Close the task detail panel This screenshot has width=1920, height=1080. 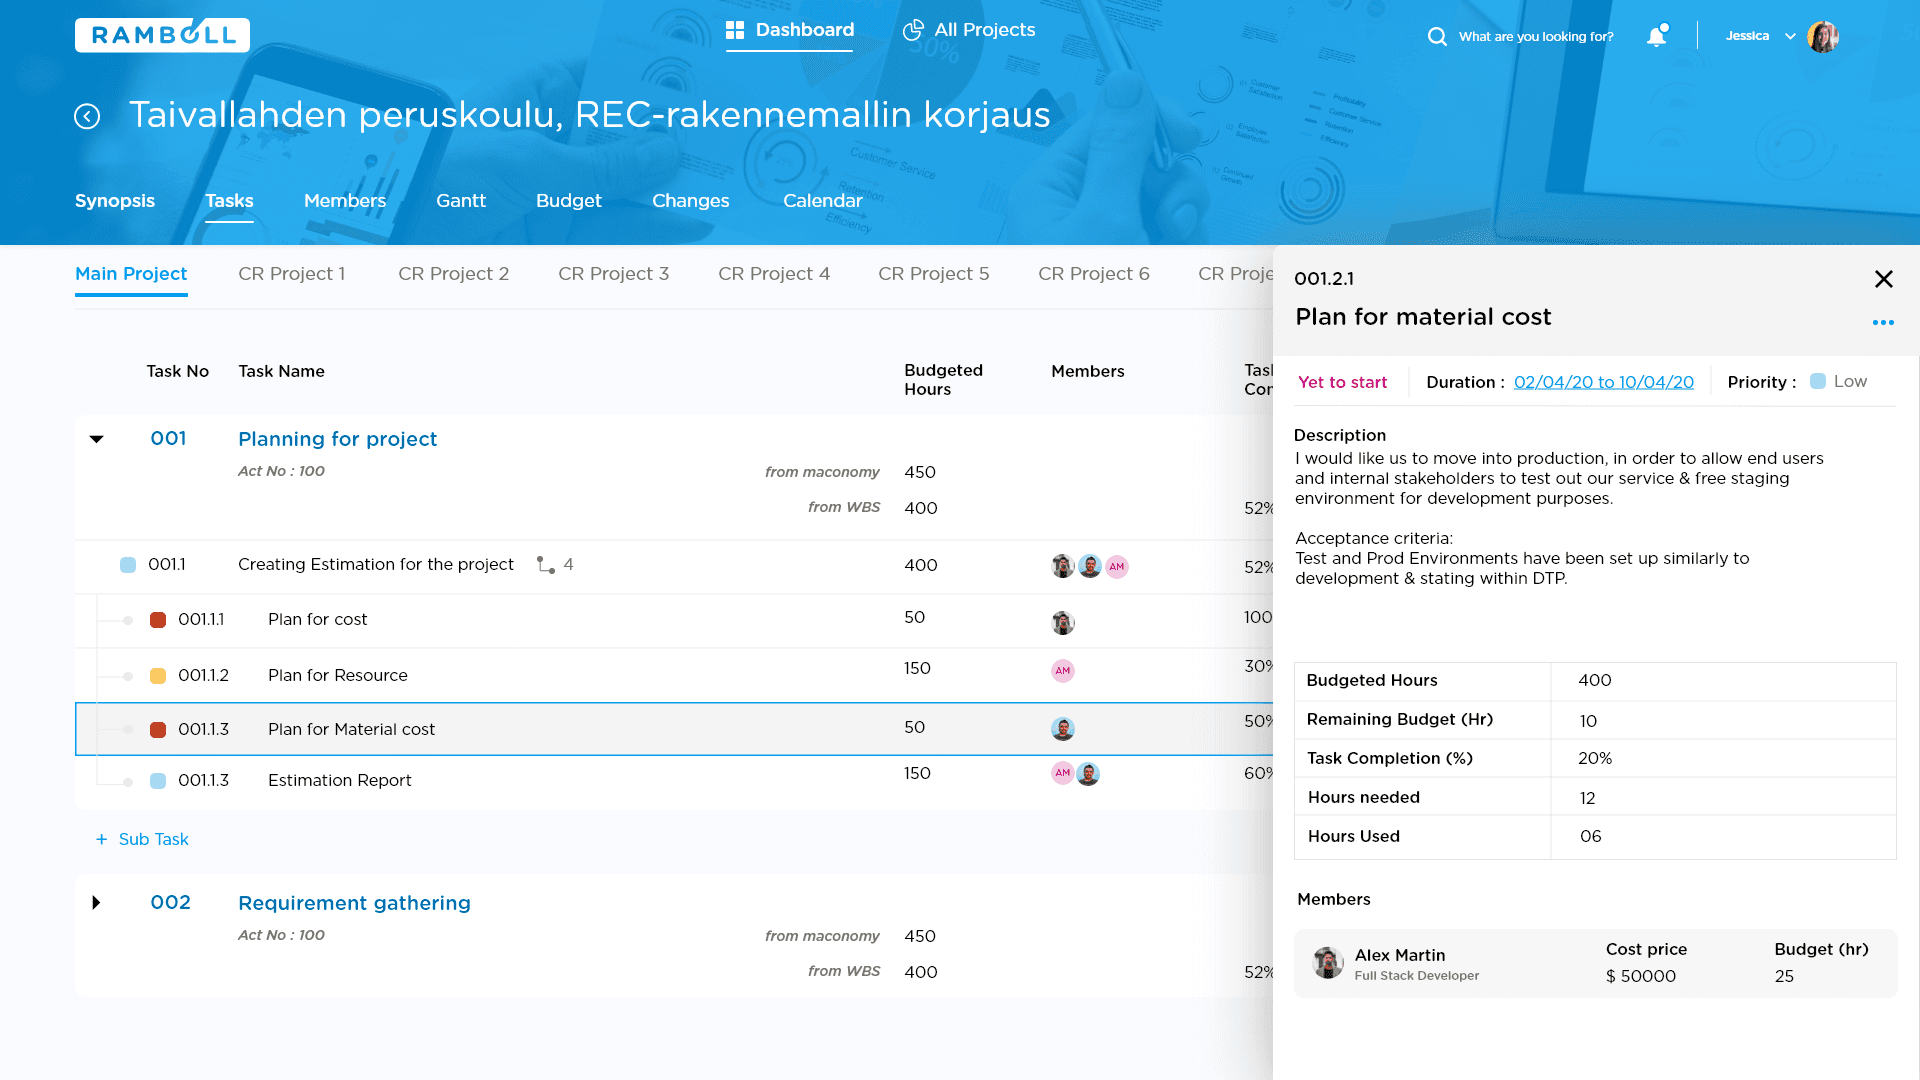point(1883,279)
